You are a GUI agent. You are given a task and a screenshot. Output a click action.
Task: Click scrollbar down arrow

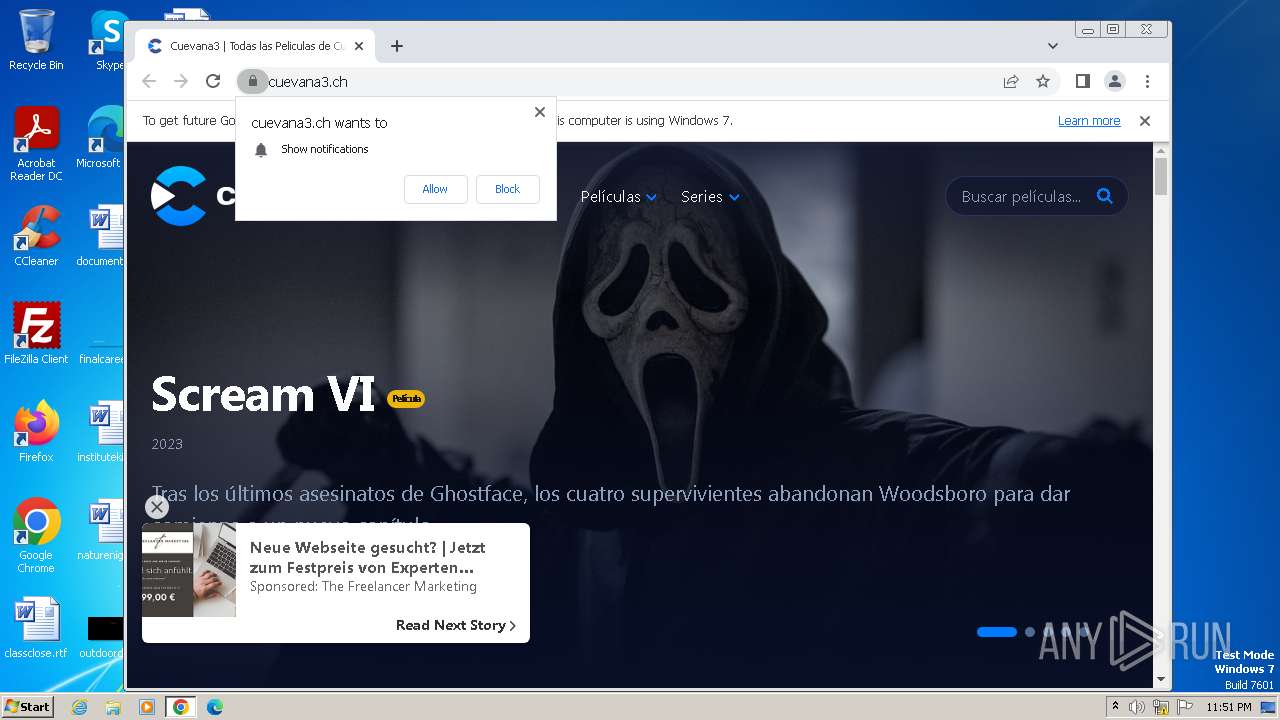(x=1161, y=679)
